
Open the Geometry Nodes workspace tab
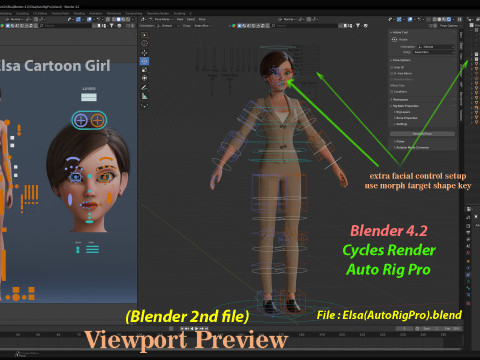158,13
